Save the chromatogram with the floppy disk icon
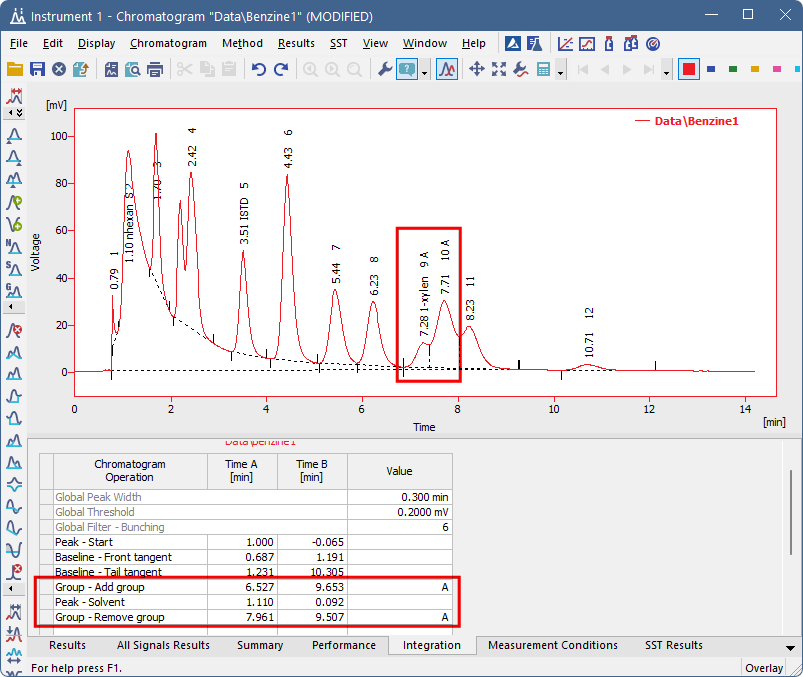Viewport: 803px width, 677px height. (37, 69)
